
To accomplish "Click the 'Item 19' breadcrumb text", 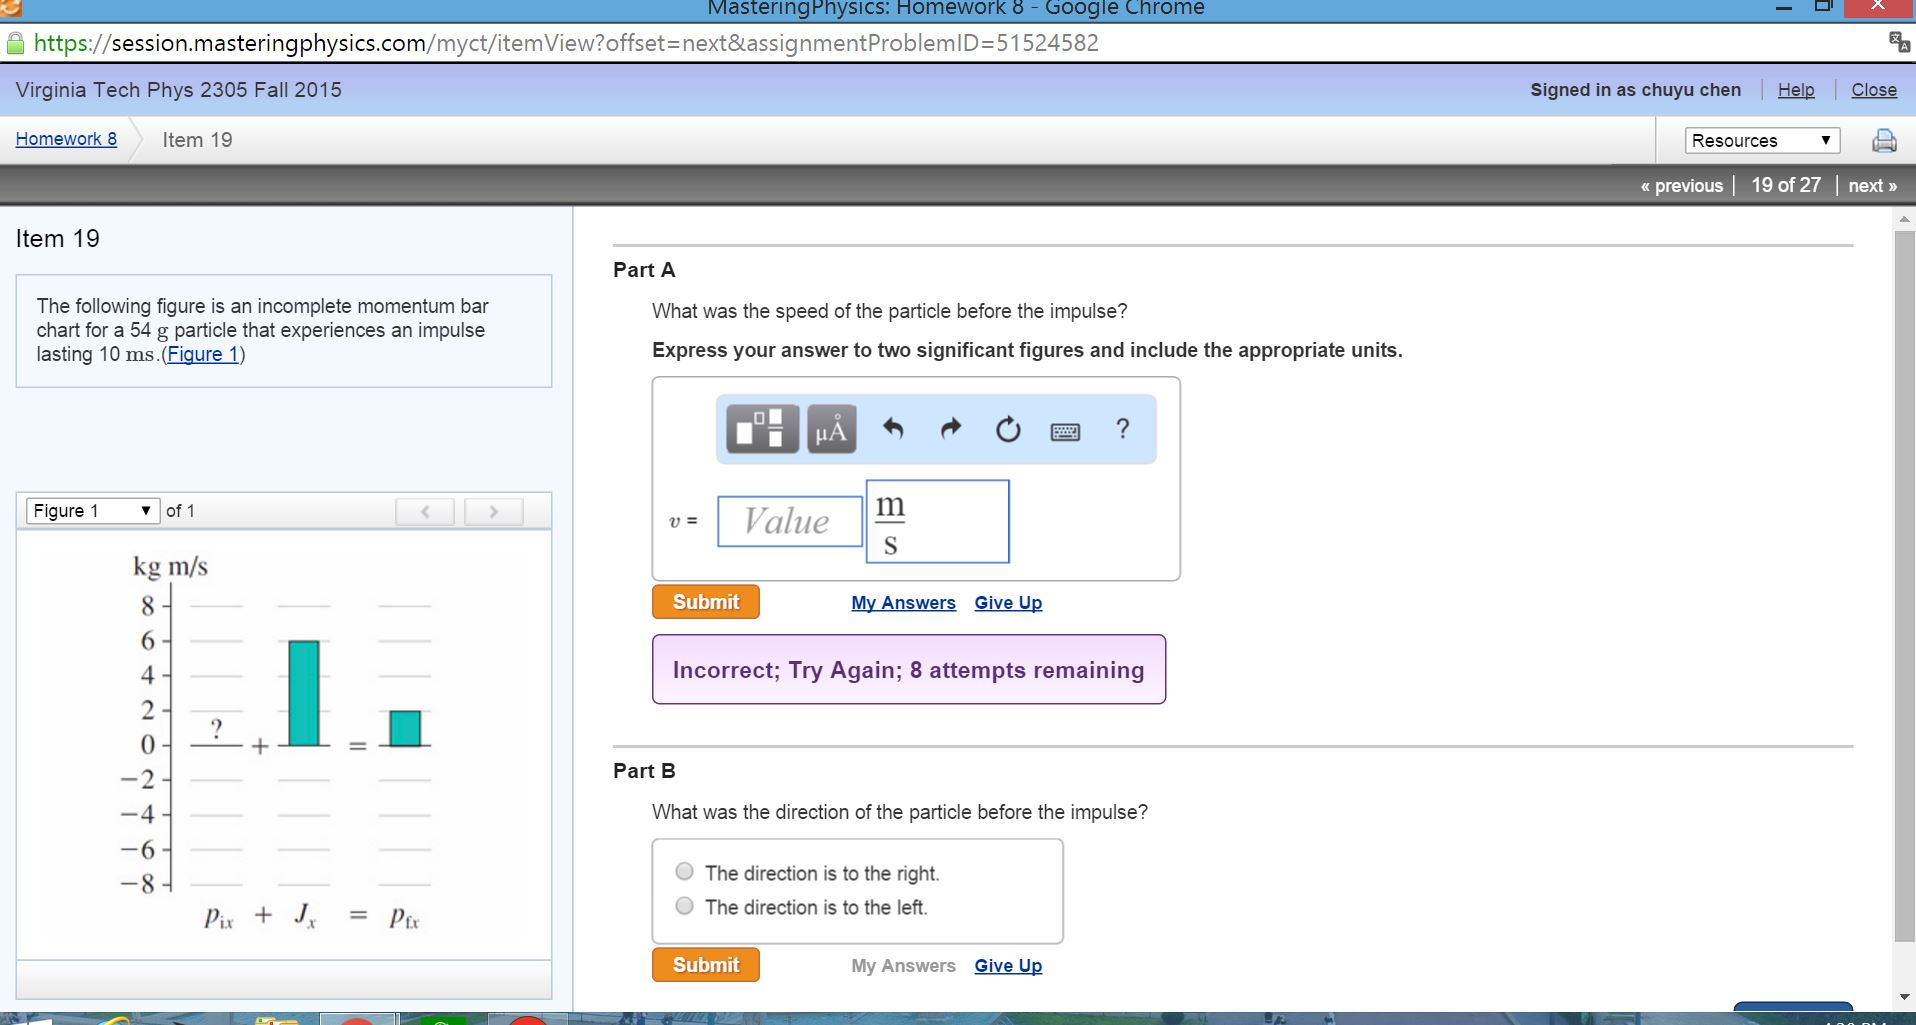I will click(x=197, y=140).
